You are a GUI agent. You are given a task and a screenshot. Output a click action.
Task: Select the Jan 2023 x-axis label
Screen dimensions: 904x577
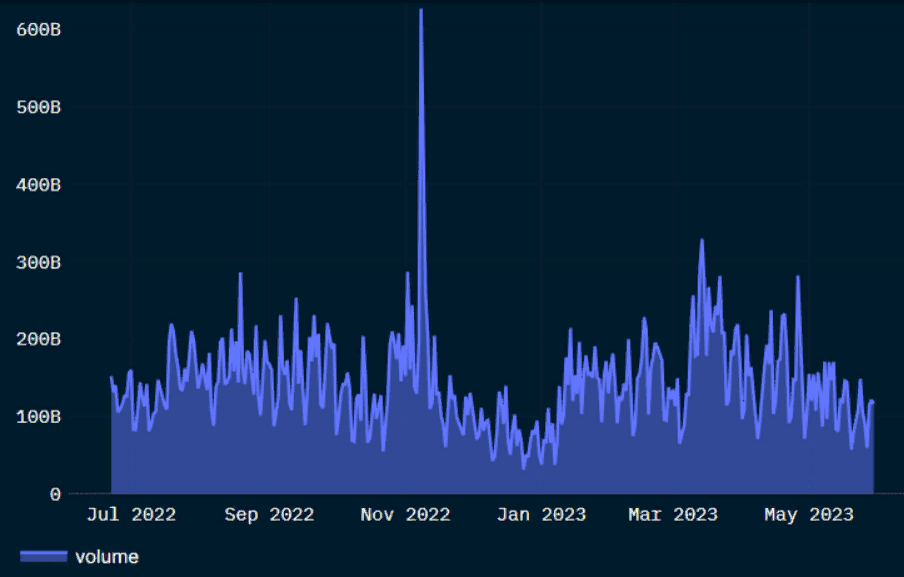click(541, 515)
